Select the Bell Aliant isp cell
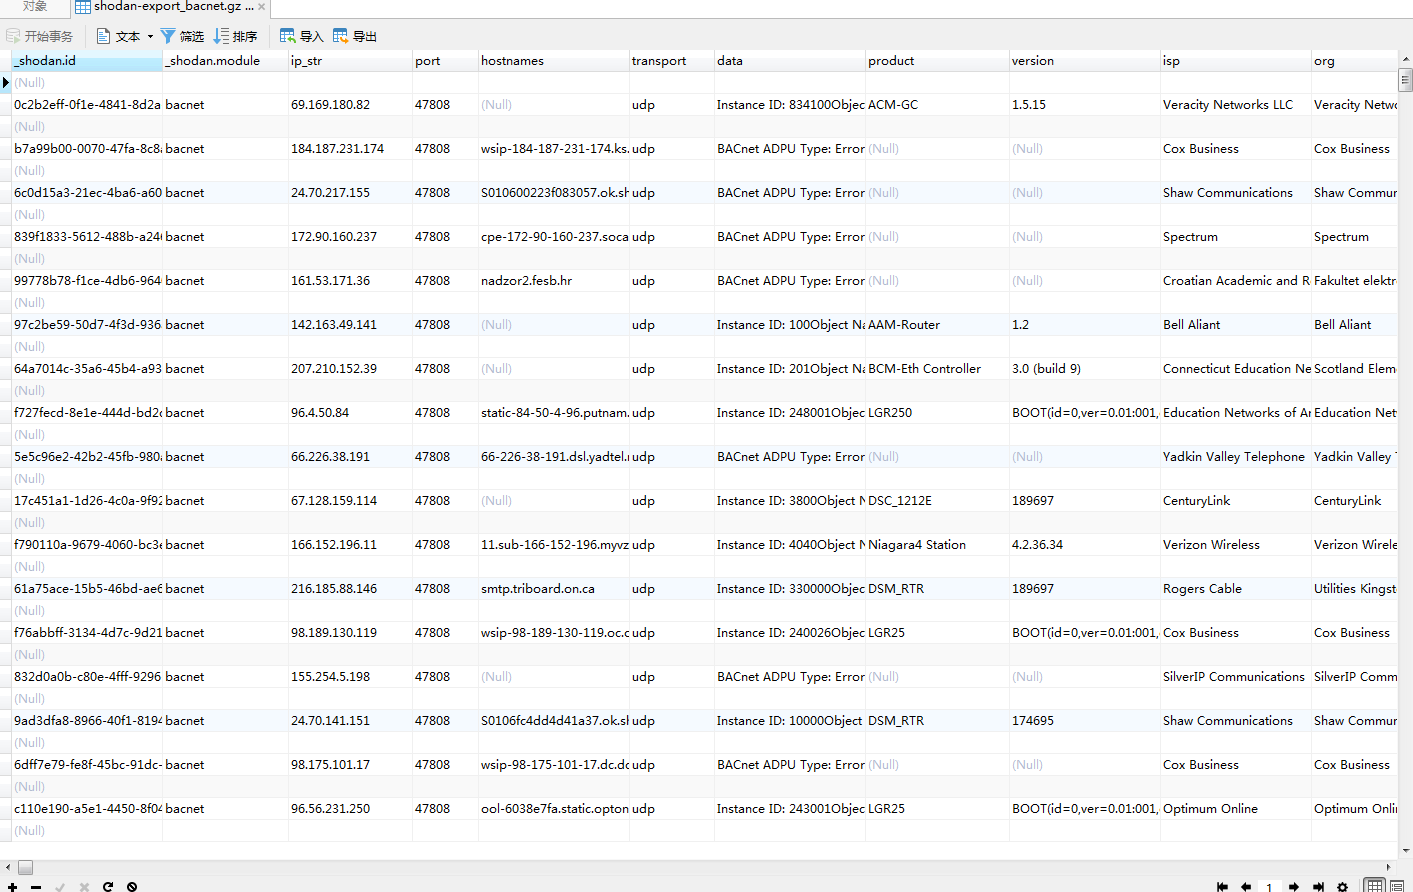 tap(1236, 325)
